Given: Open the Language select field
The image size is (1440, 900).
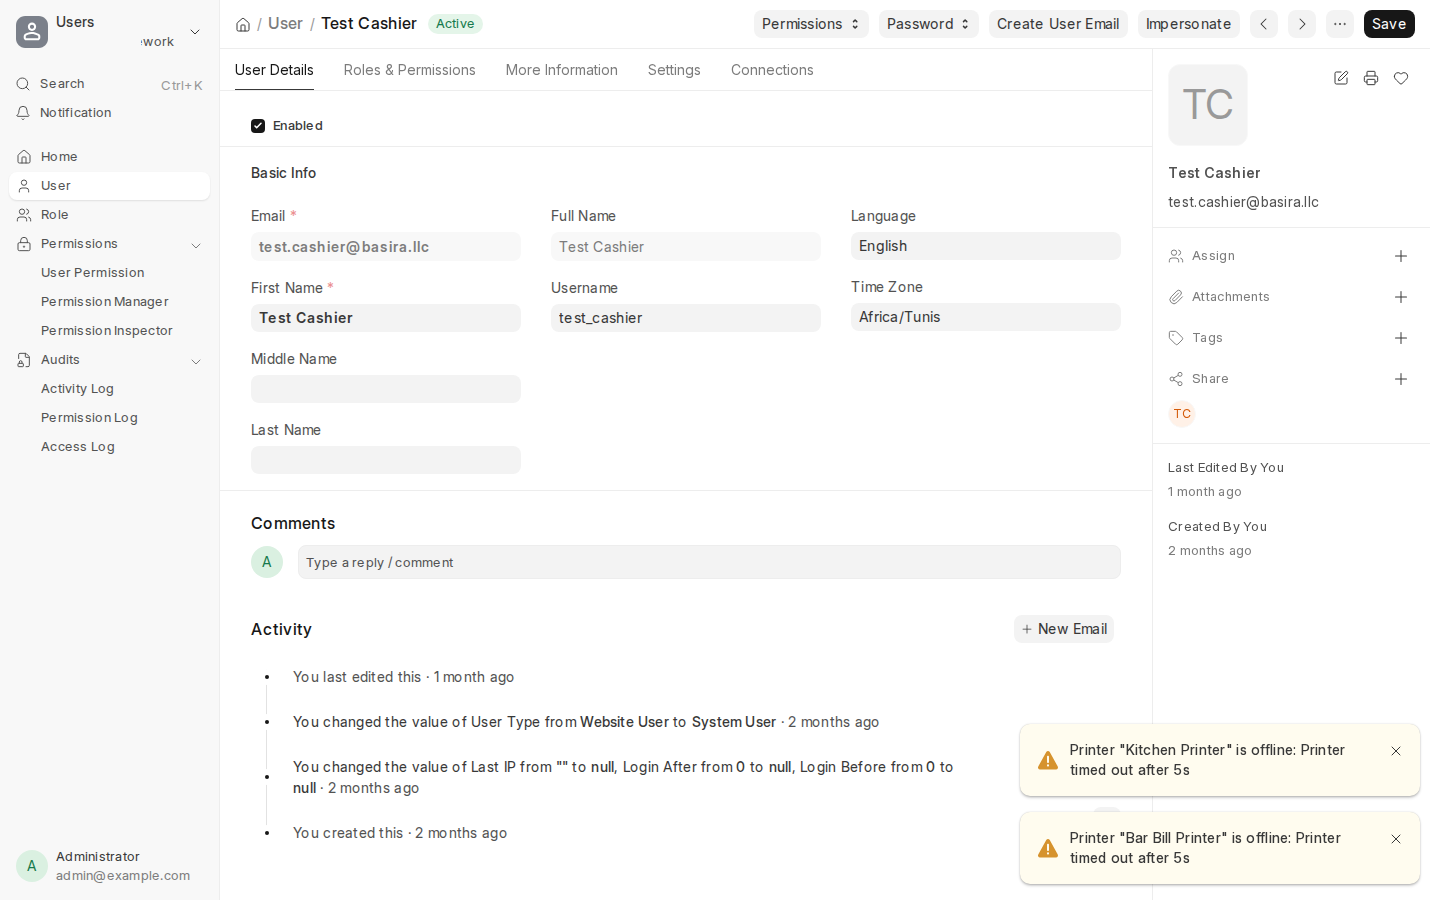Looking at the screenshot, I should (x=986, y=246).
